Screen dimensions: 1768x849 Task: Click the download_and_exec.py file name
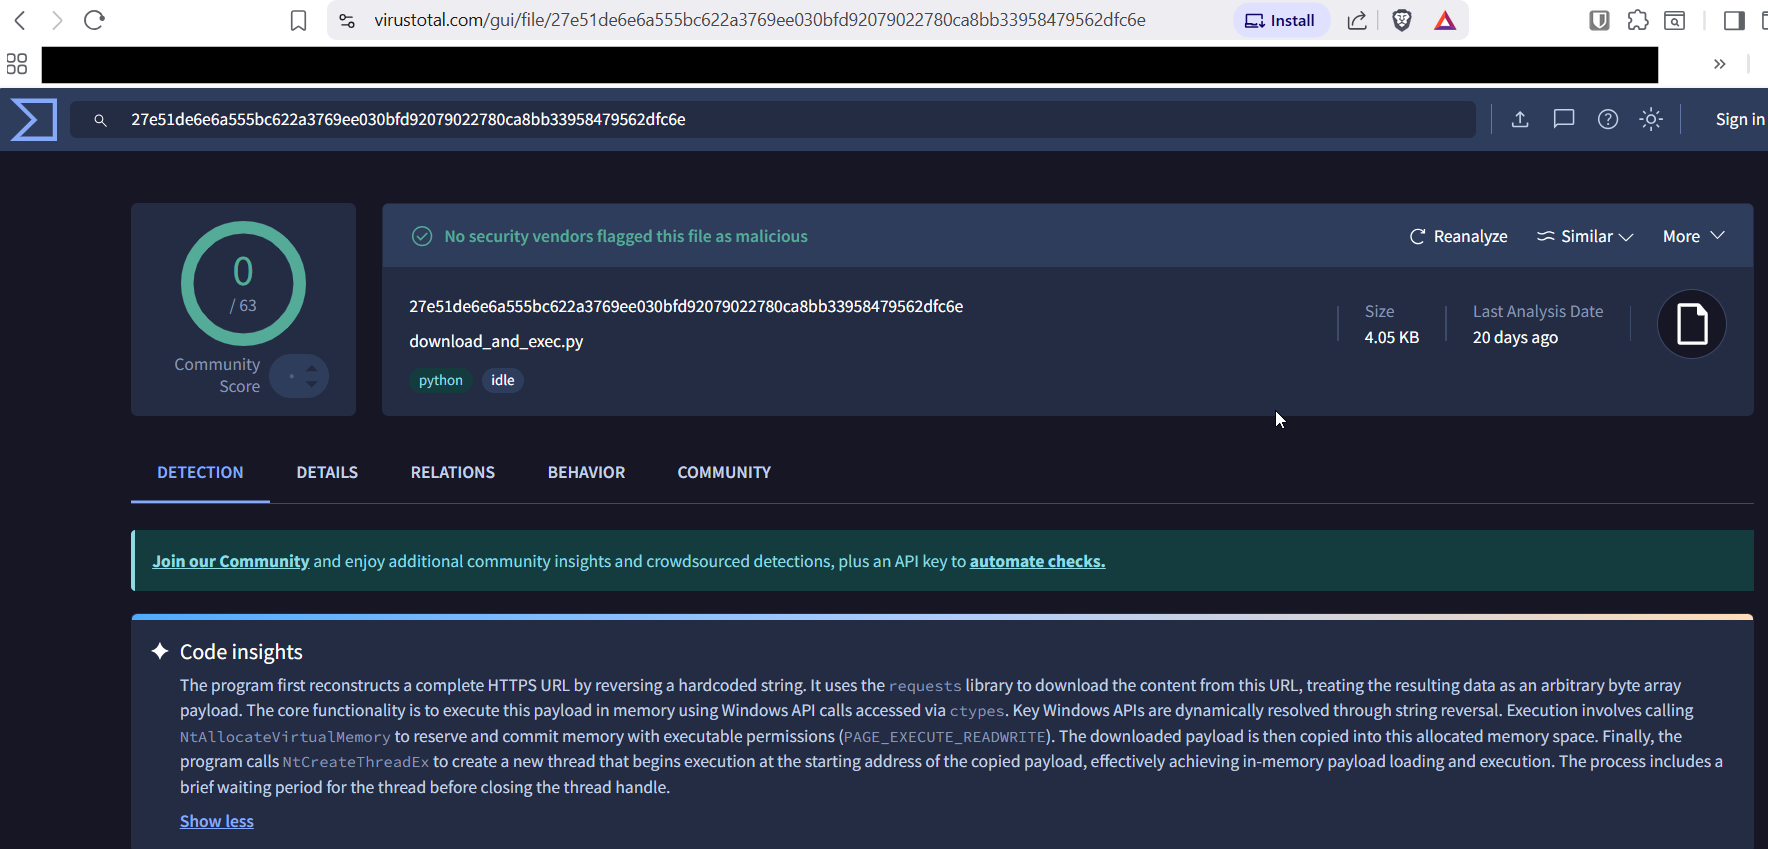pyautogui.click(x=496, y=341)
